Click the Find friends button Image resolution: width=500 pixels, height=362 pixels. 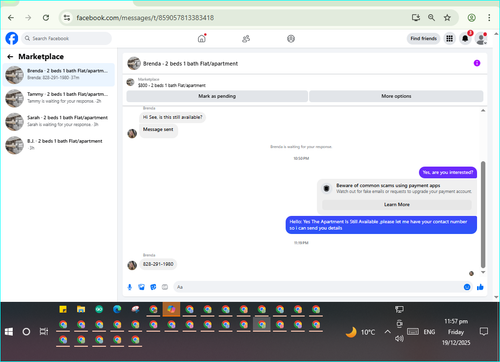coord(423,39)
